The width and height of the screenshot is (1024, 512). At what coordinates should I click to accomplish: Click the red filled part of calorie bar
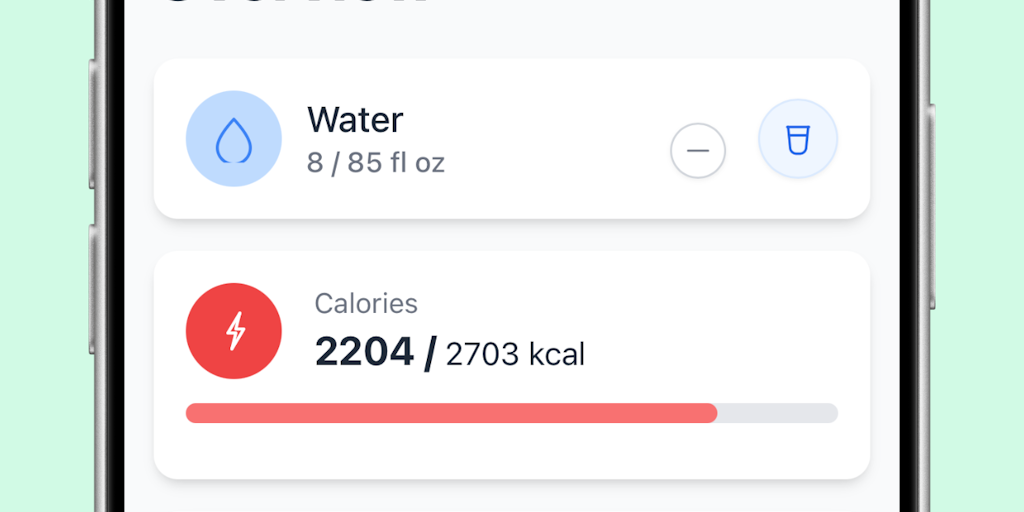[x=450, y=413]
